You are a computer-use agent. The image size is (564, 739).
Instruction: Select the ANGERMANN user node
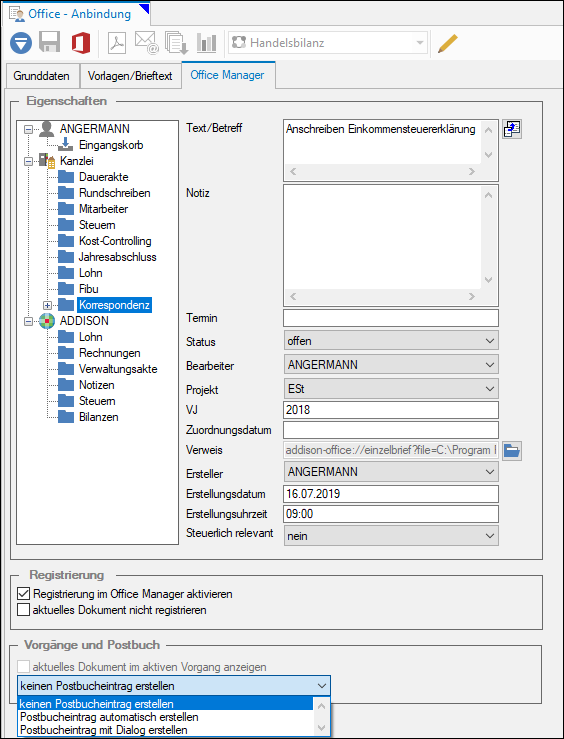click(x=95, y=129)
